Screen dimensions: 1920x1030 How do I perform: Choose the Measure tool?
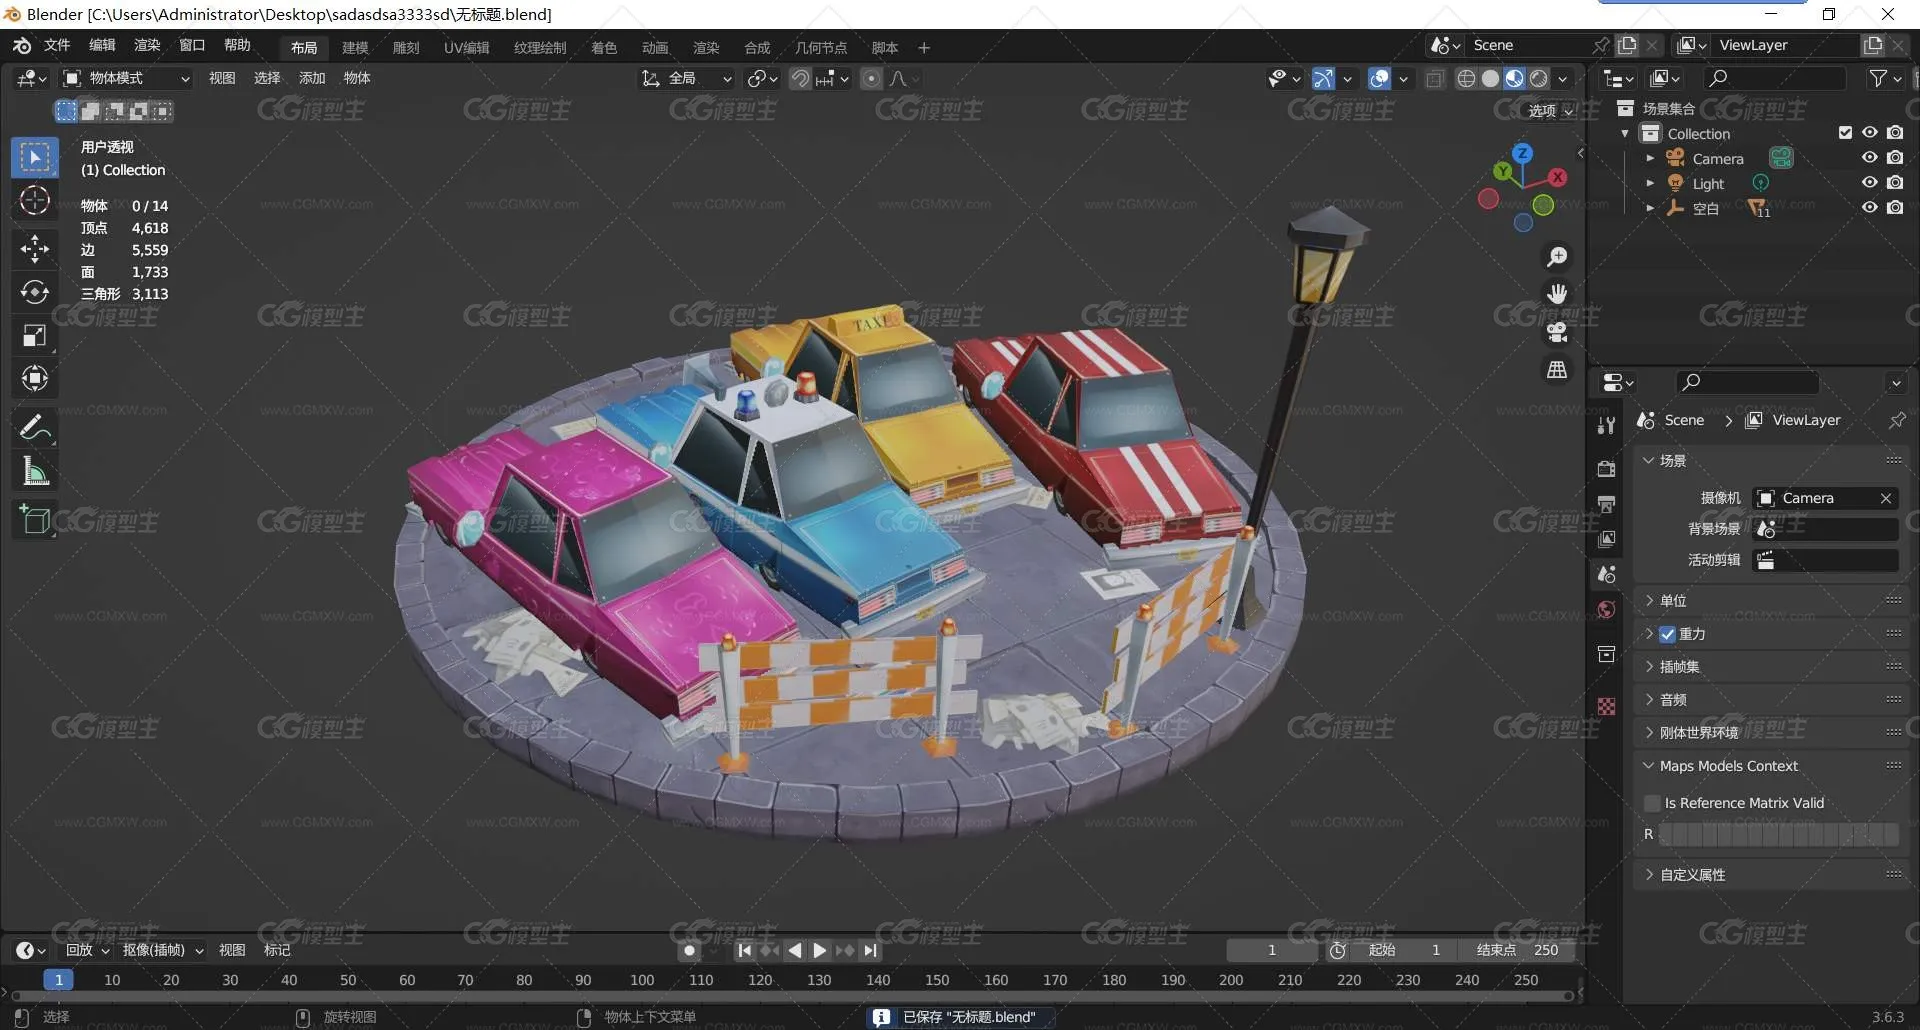pos(35,471)
